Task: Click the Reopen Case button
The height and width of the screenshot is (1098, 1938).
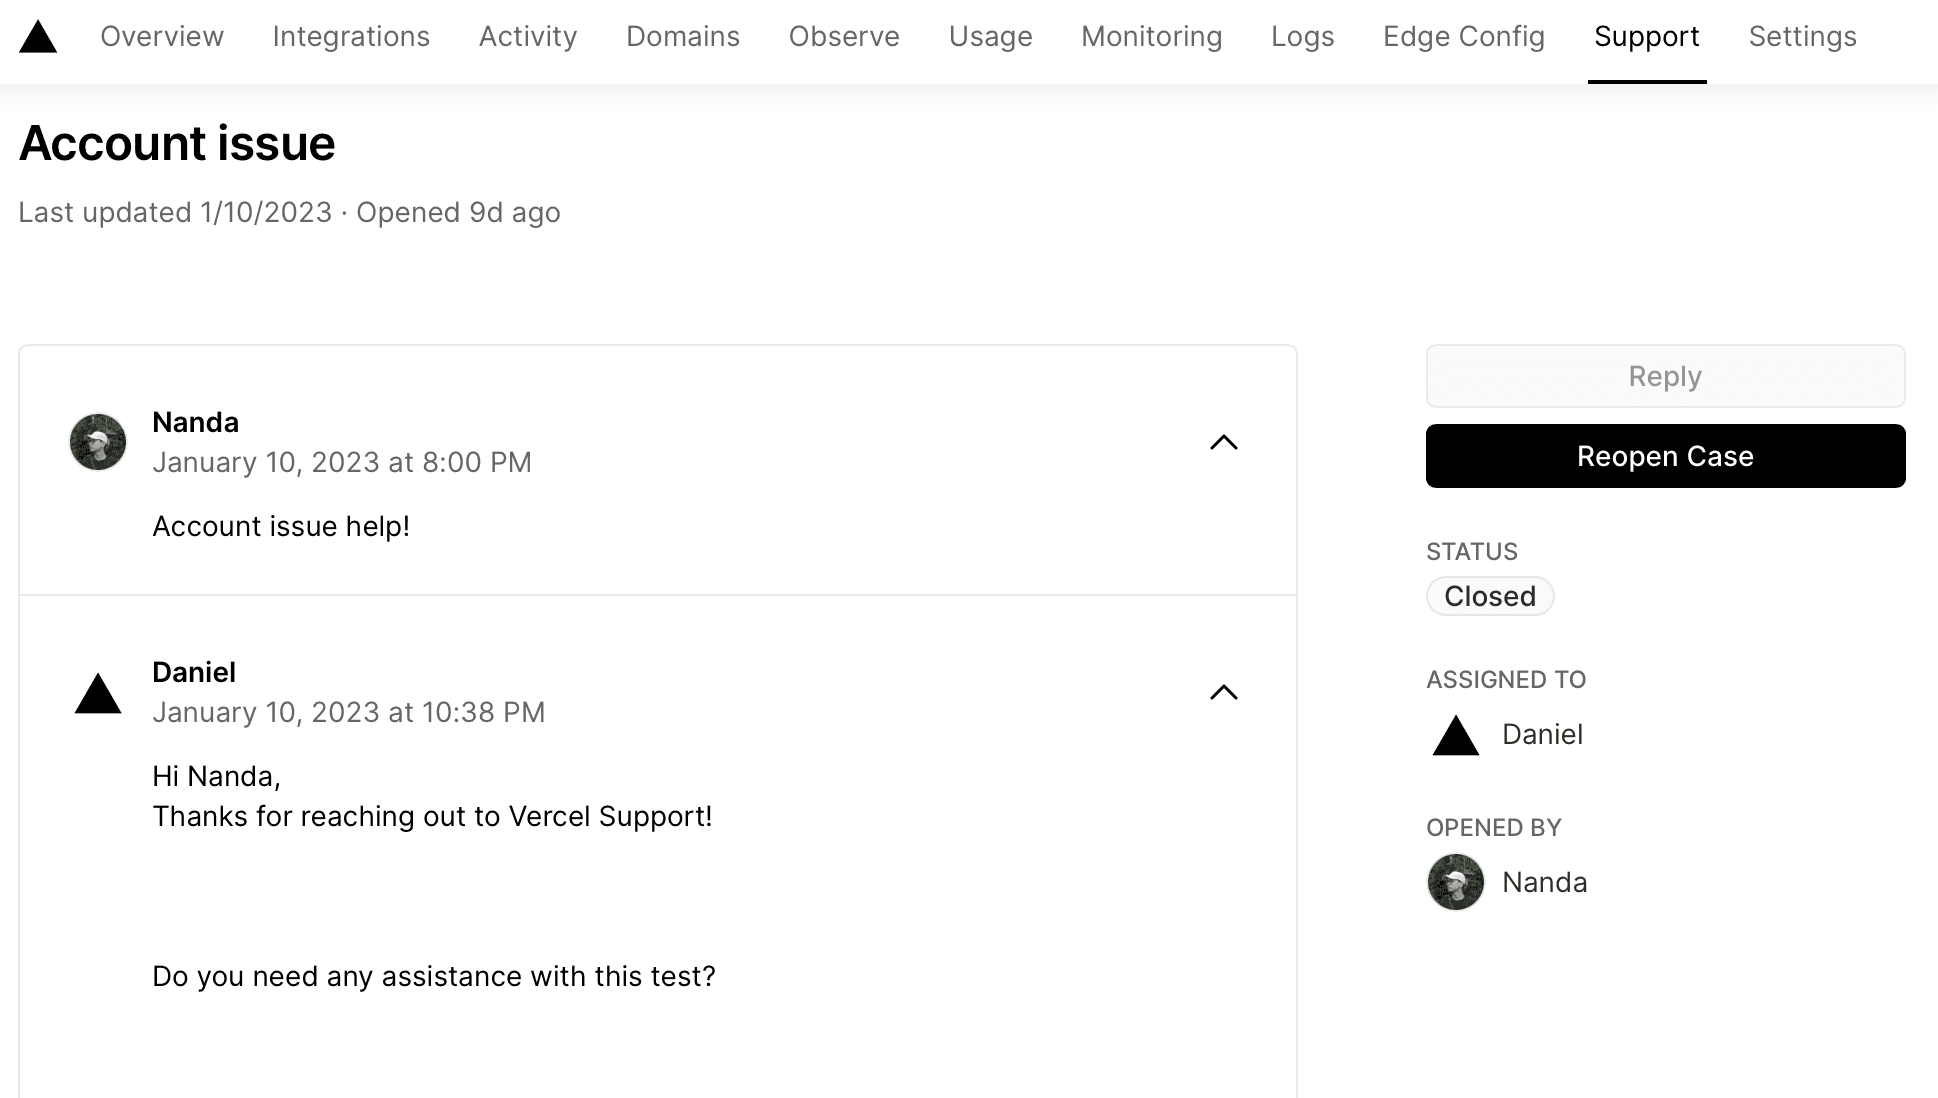Action: (1665, 456)
